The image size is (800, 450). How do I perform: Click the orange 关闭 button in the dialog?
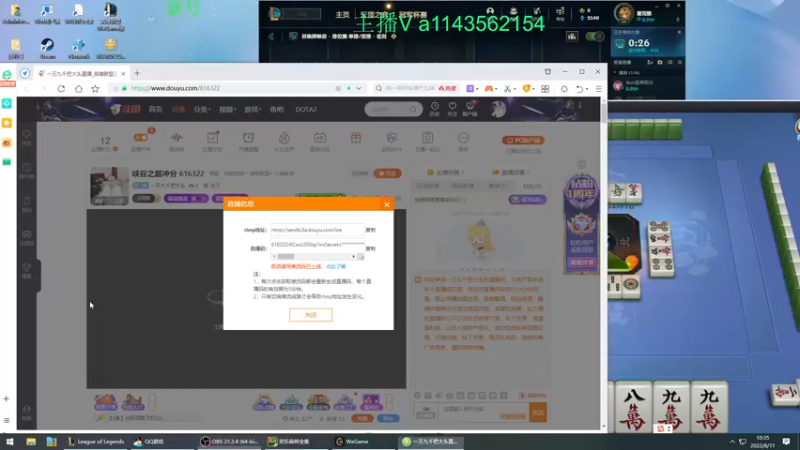coord(311,315)
